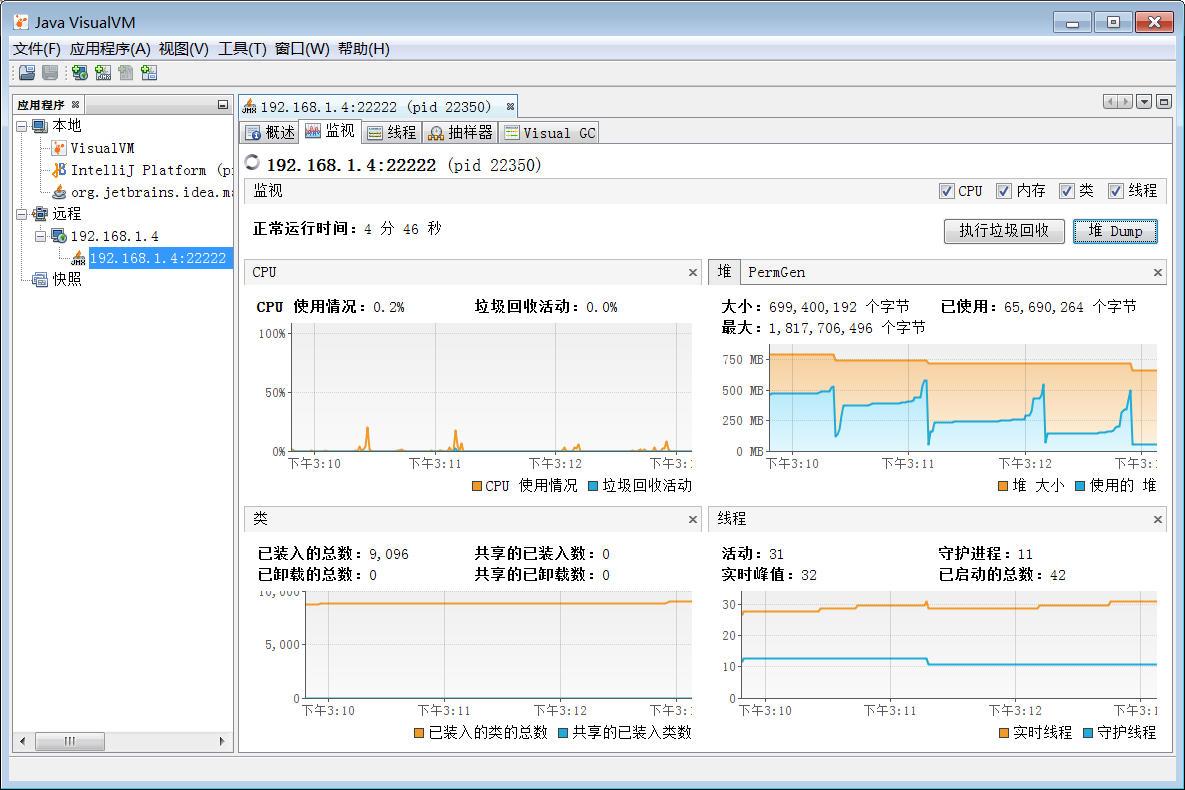Open the 应用程序(A) menu

click(x=110, y=49)
